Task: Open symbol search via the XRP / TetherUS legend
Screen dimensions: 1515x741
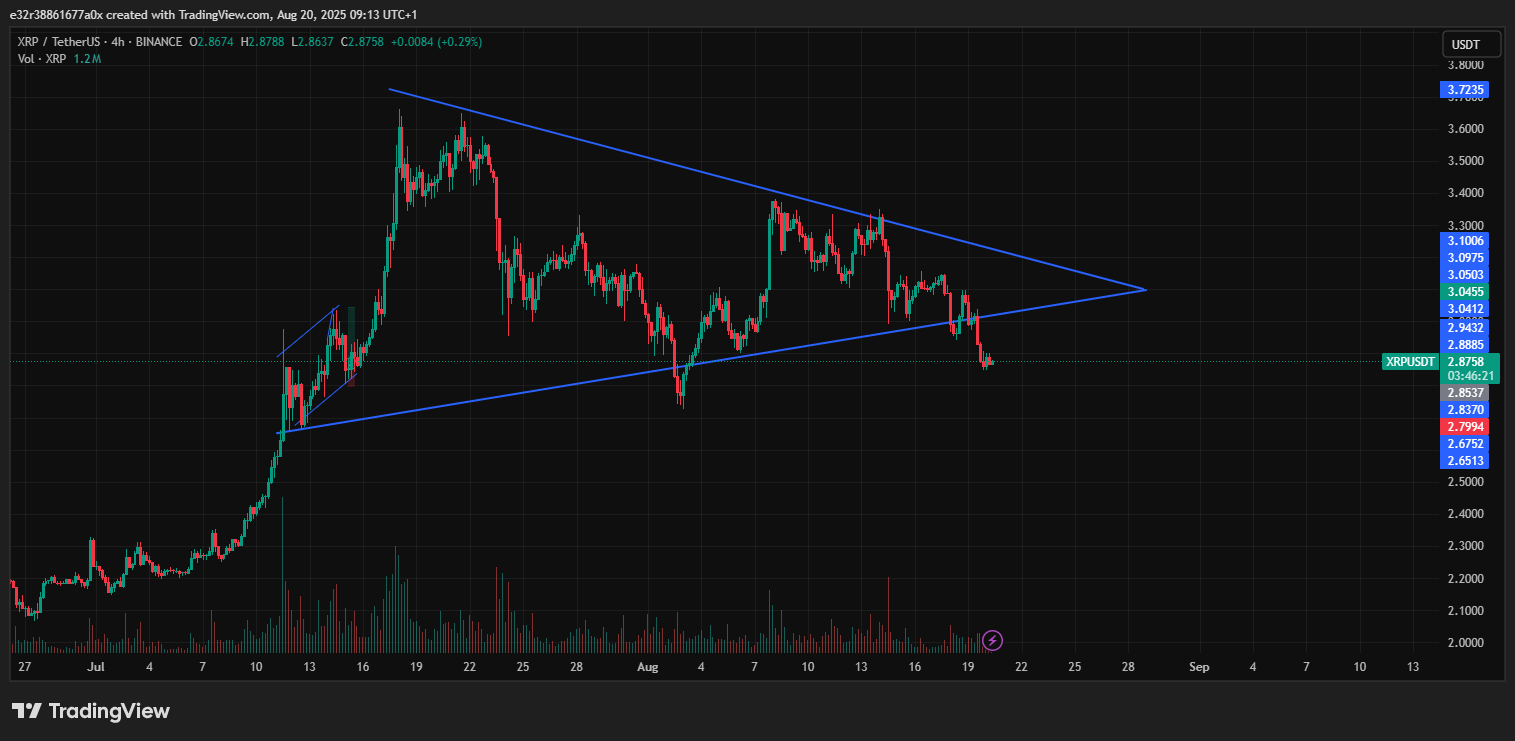Action: pos(60,42)
